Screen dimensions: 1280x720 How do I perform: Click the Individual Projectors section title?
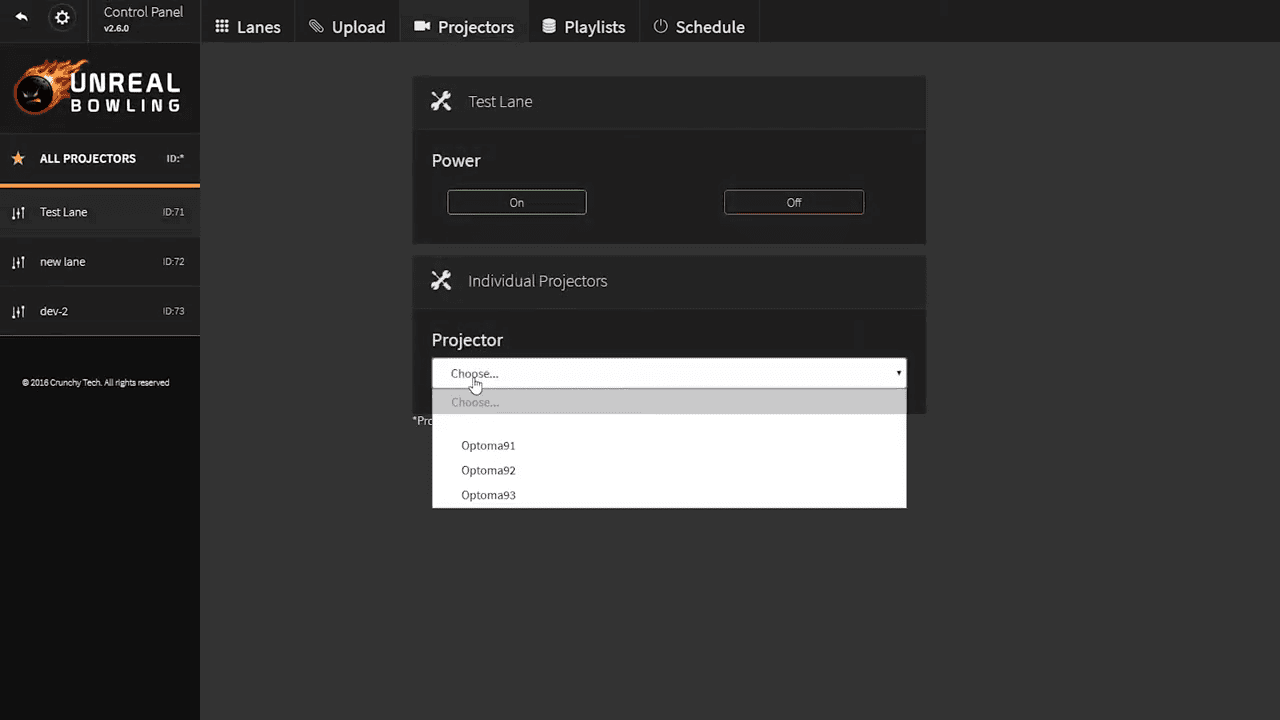point(538,281)
